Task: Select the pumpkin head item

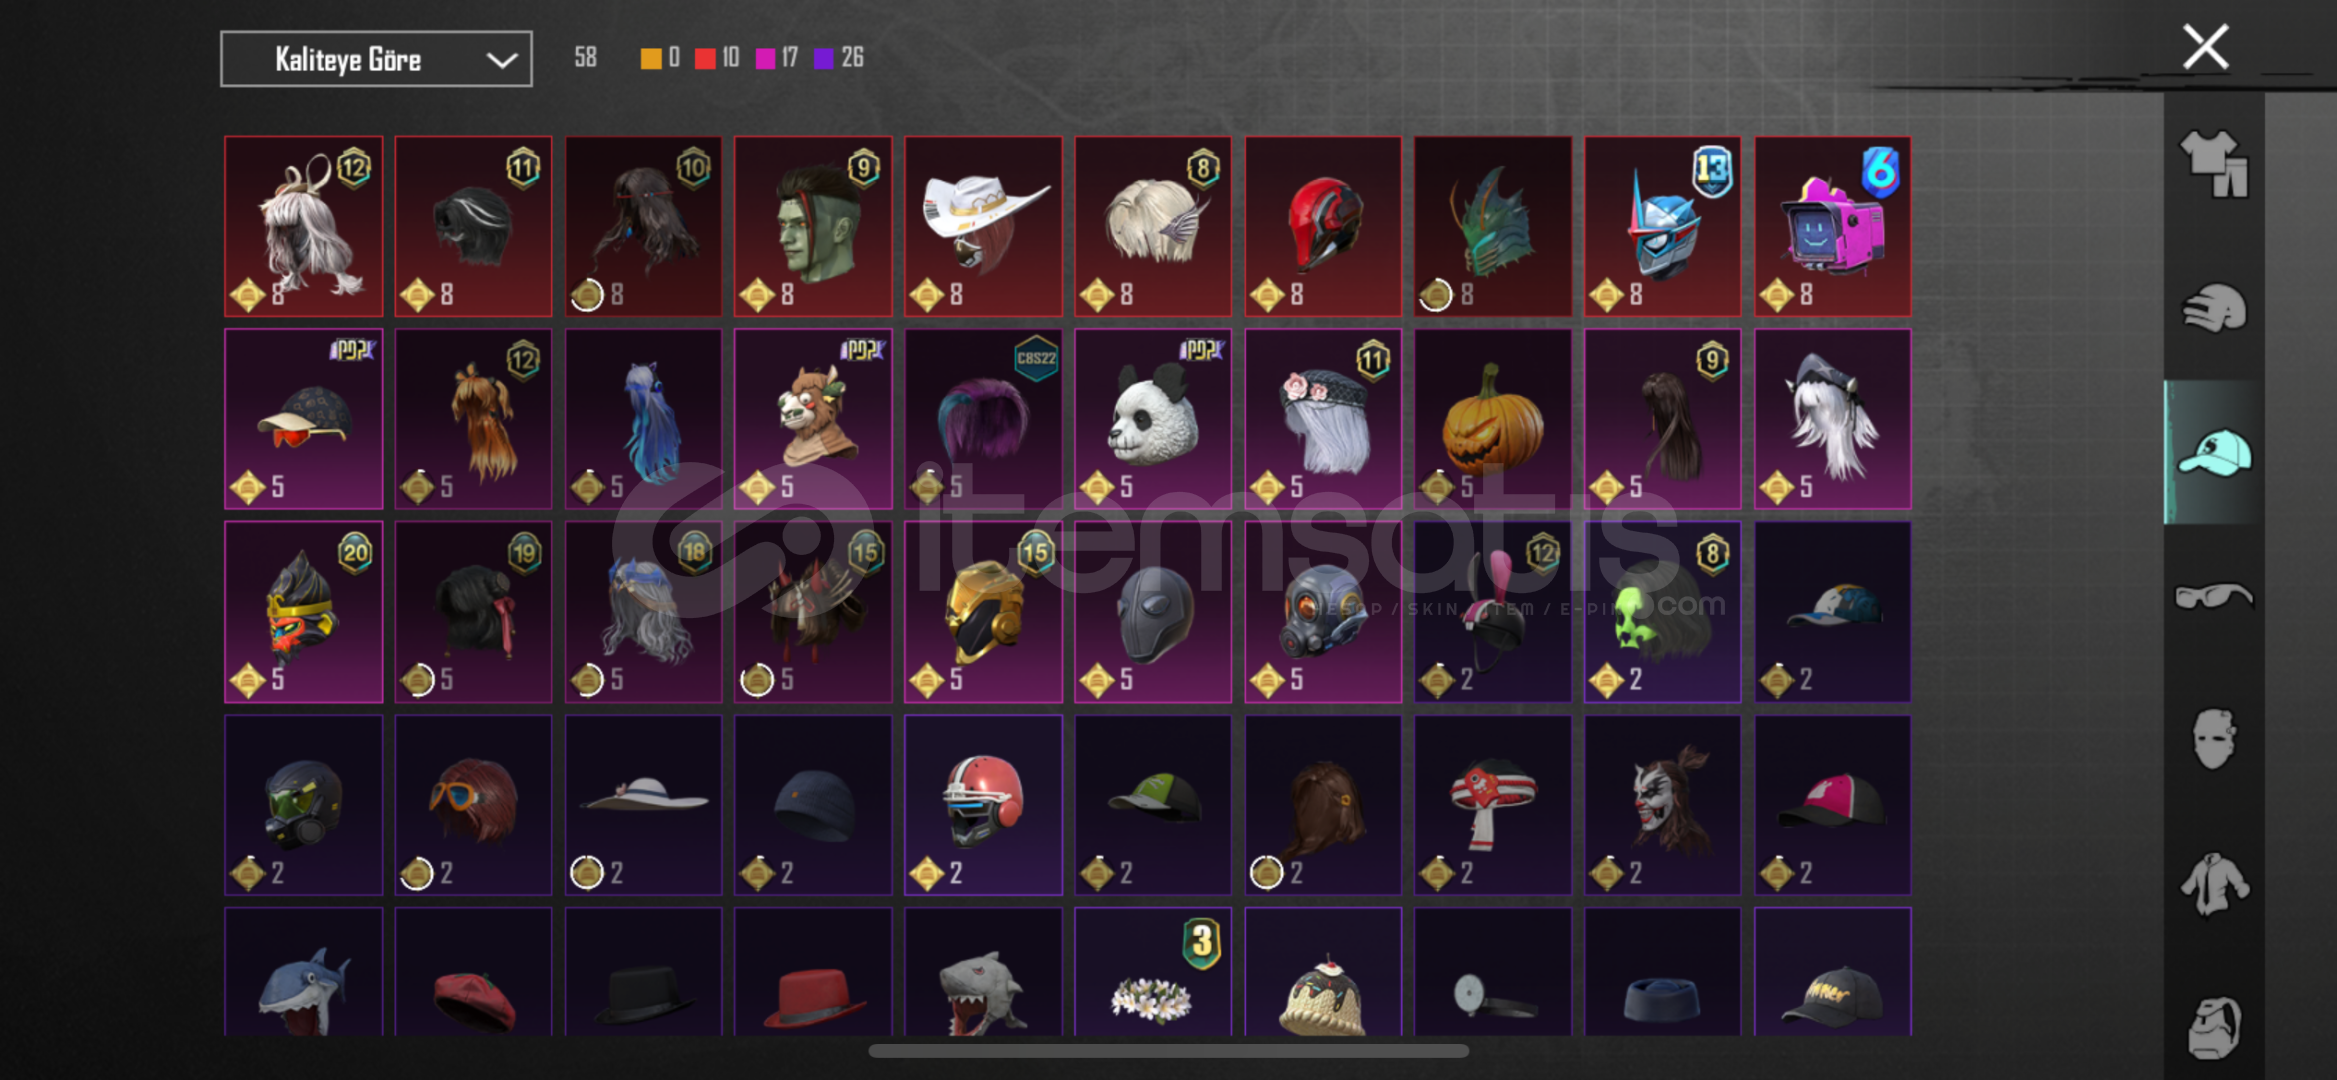Action: [x=1492, y=419]
